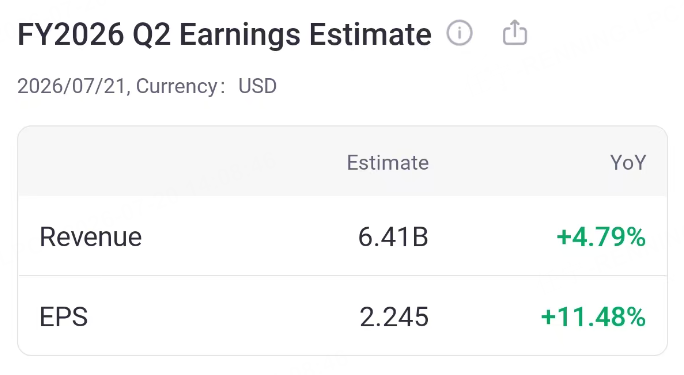The image size is (684, 375).
Task: Click the +11.48% EPS YoY value
Action: 593,317
